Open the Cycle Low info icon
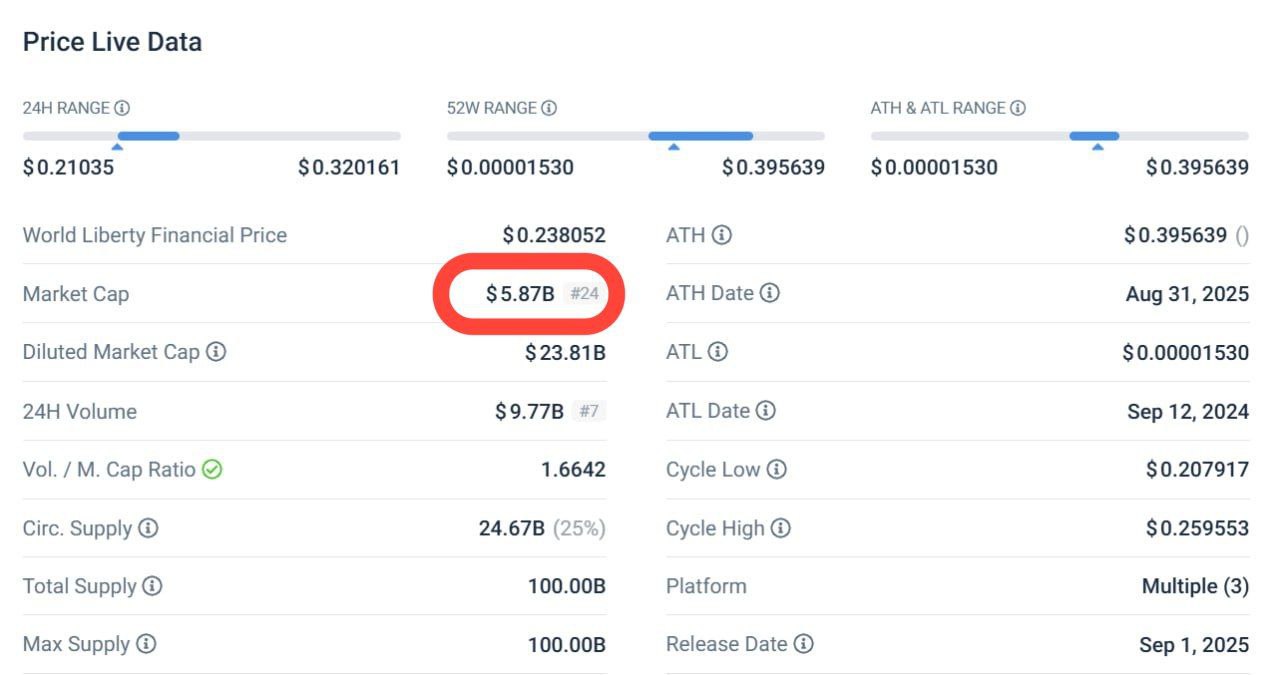Image resolution: width=1280 pixels, height=675 pixels. 775,469
